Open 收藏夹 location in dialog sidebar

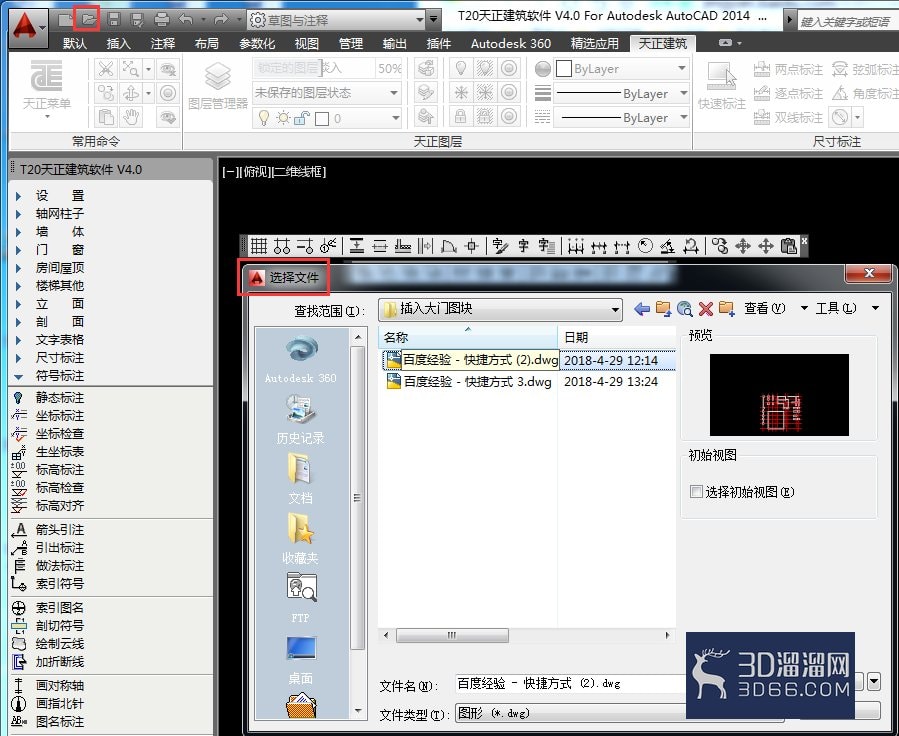300,539
